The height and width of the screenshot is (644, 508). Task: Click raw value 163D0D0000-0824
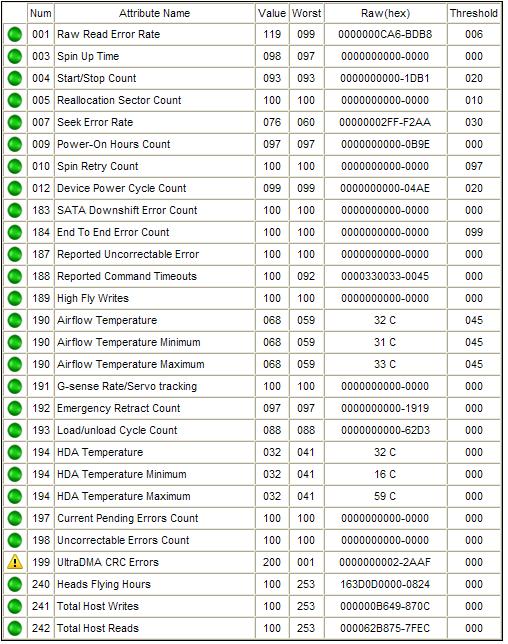[x=385, y=584]
